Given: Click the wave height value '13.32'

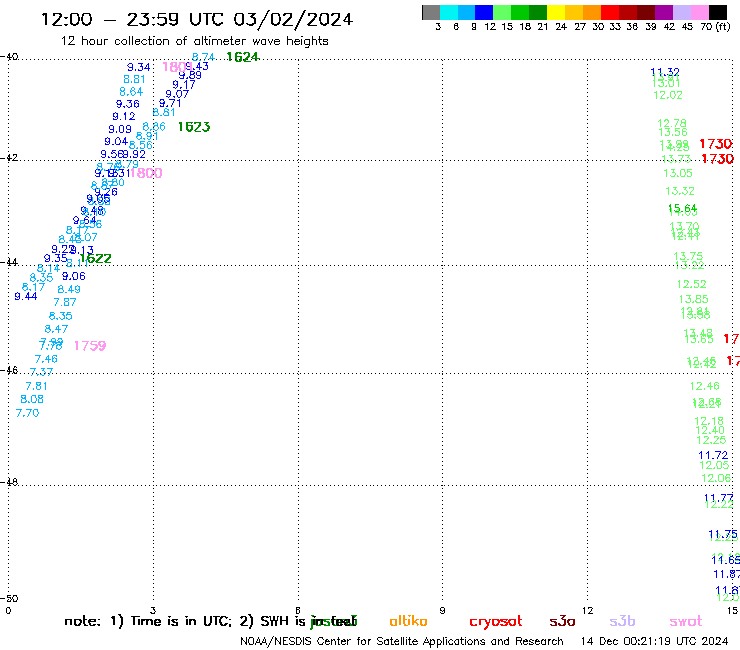Looking at the screenshot, I should point(680,191).
